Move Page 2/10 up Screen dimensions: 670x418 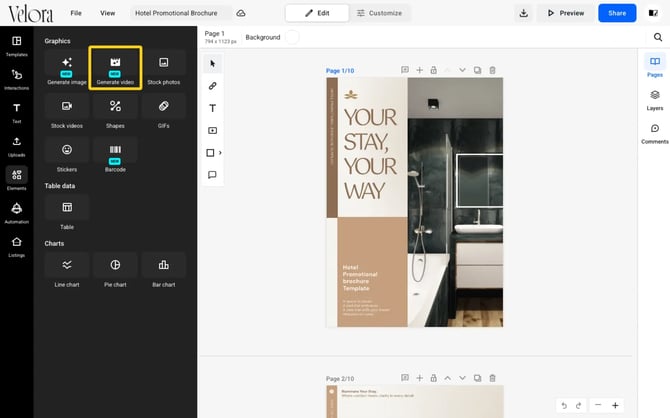pyautogui.click(x=447, y=378)
